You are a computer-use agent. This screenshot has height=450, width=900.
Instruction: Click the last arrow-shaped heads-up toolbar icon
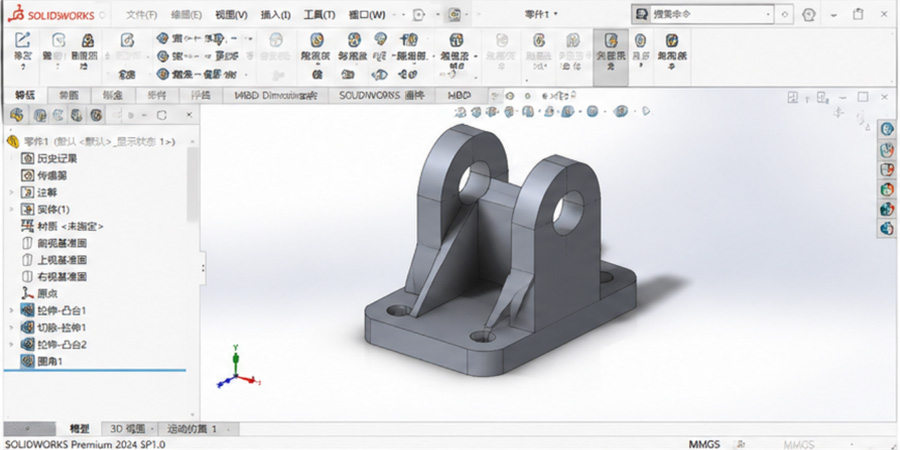coord(646,111)
